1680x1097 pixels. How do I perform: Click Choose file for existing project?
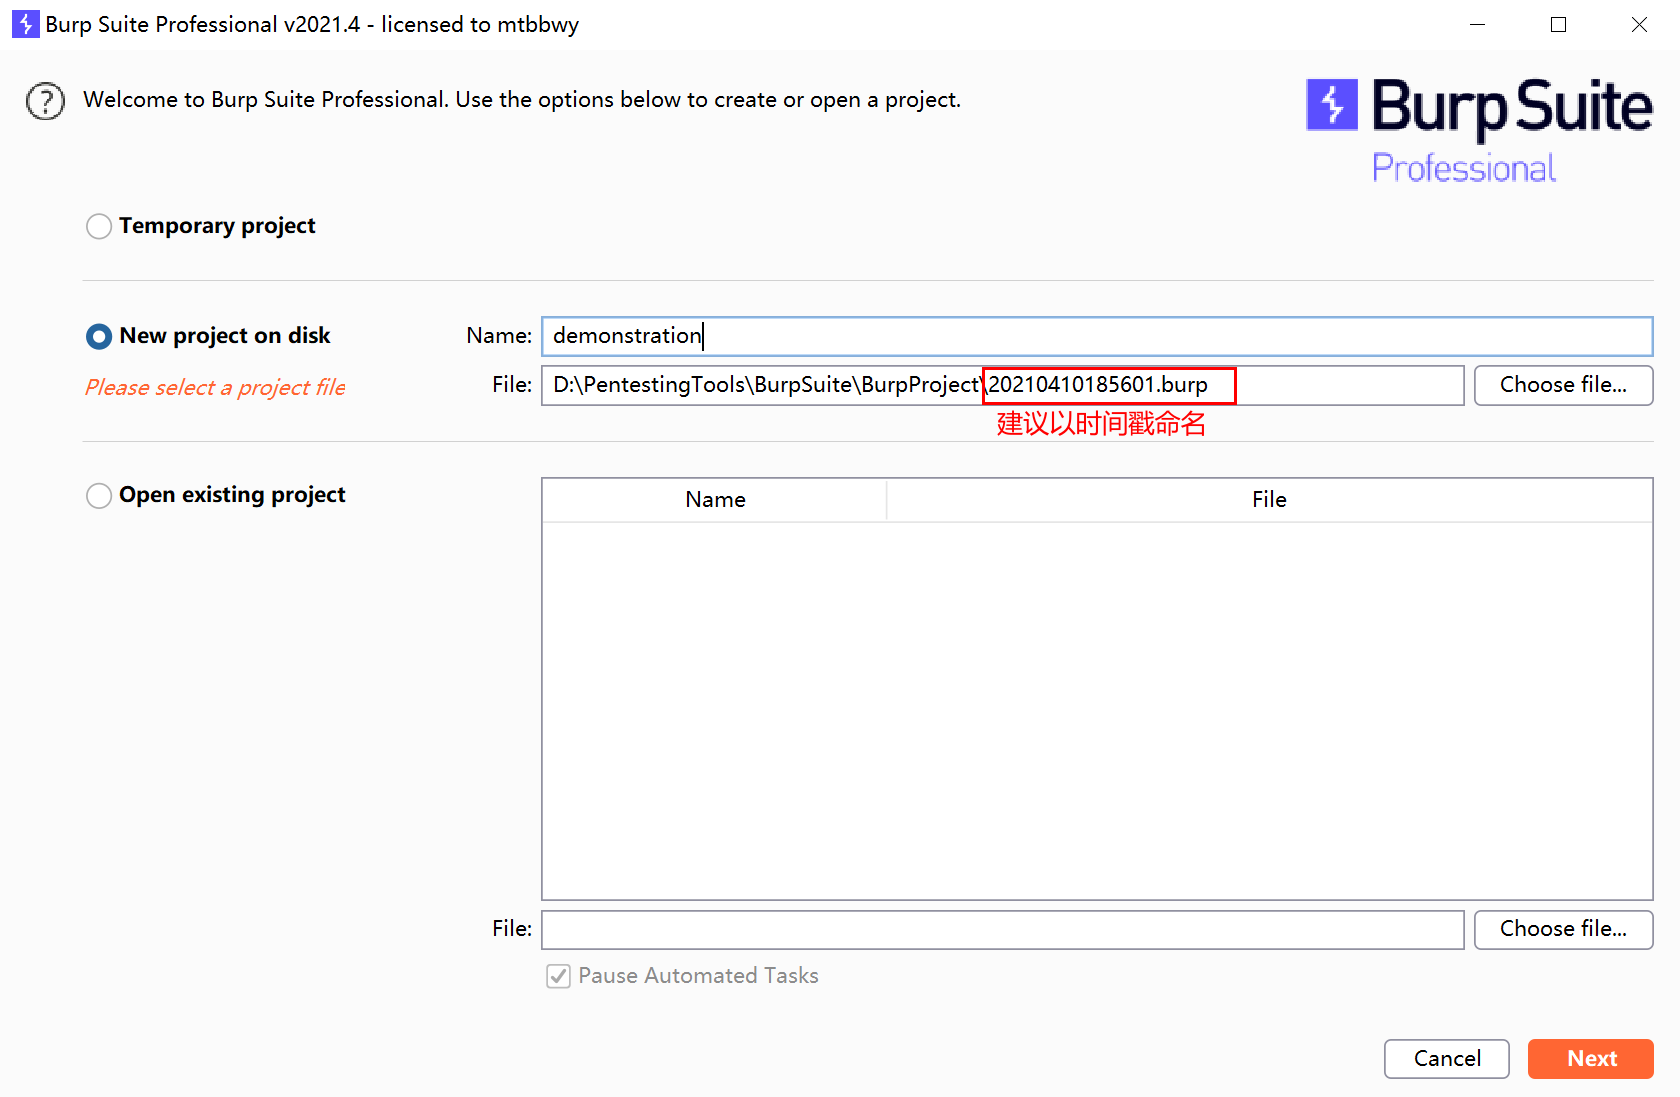pos(1563,929)
